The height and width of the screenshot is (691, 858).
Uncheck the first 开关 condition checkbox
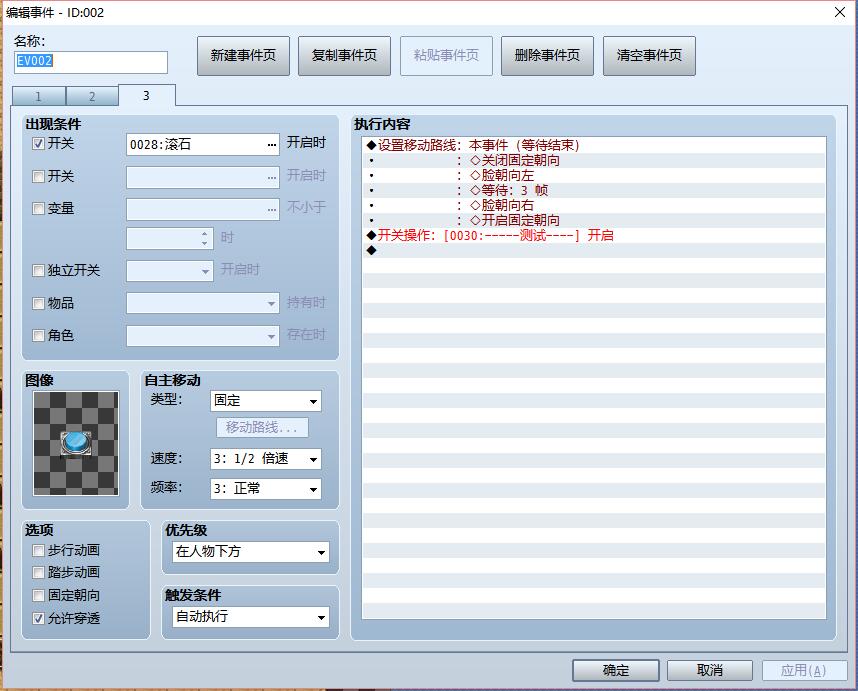(38, 144)
